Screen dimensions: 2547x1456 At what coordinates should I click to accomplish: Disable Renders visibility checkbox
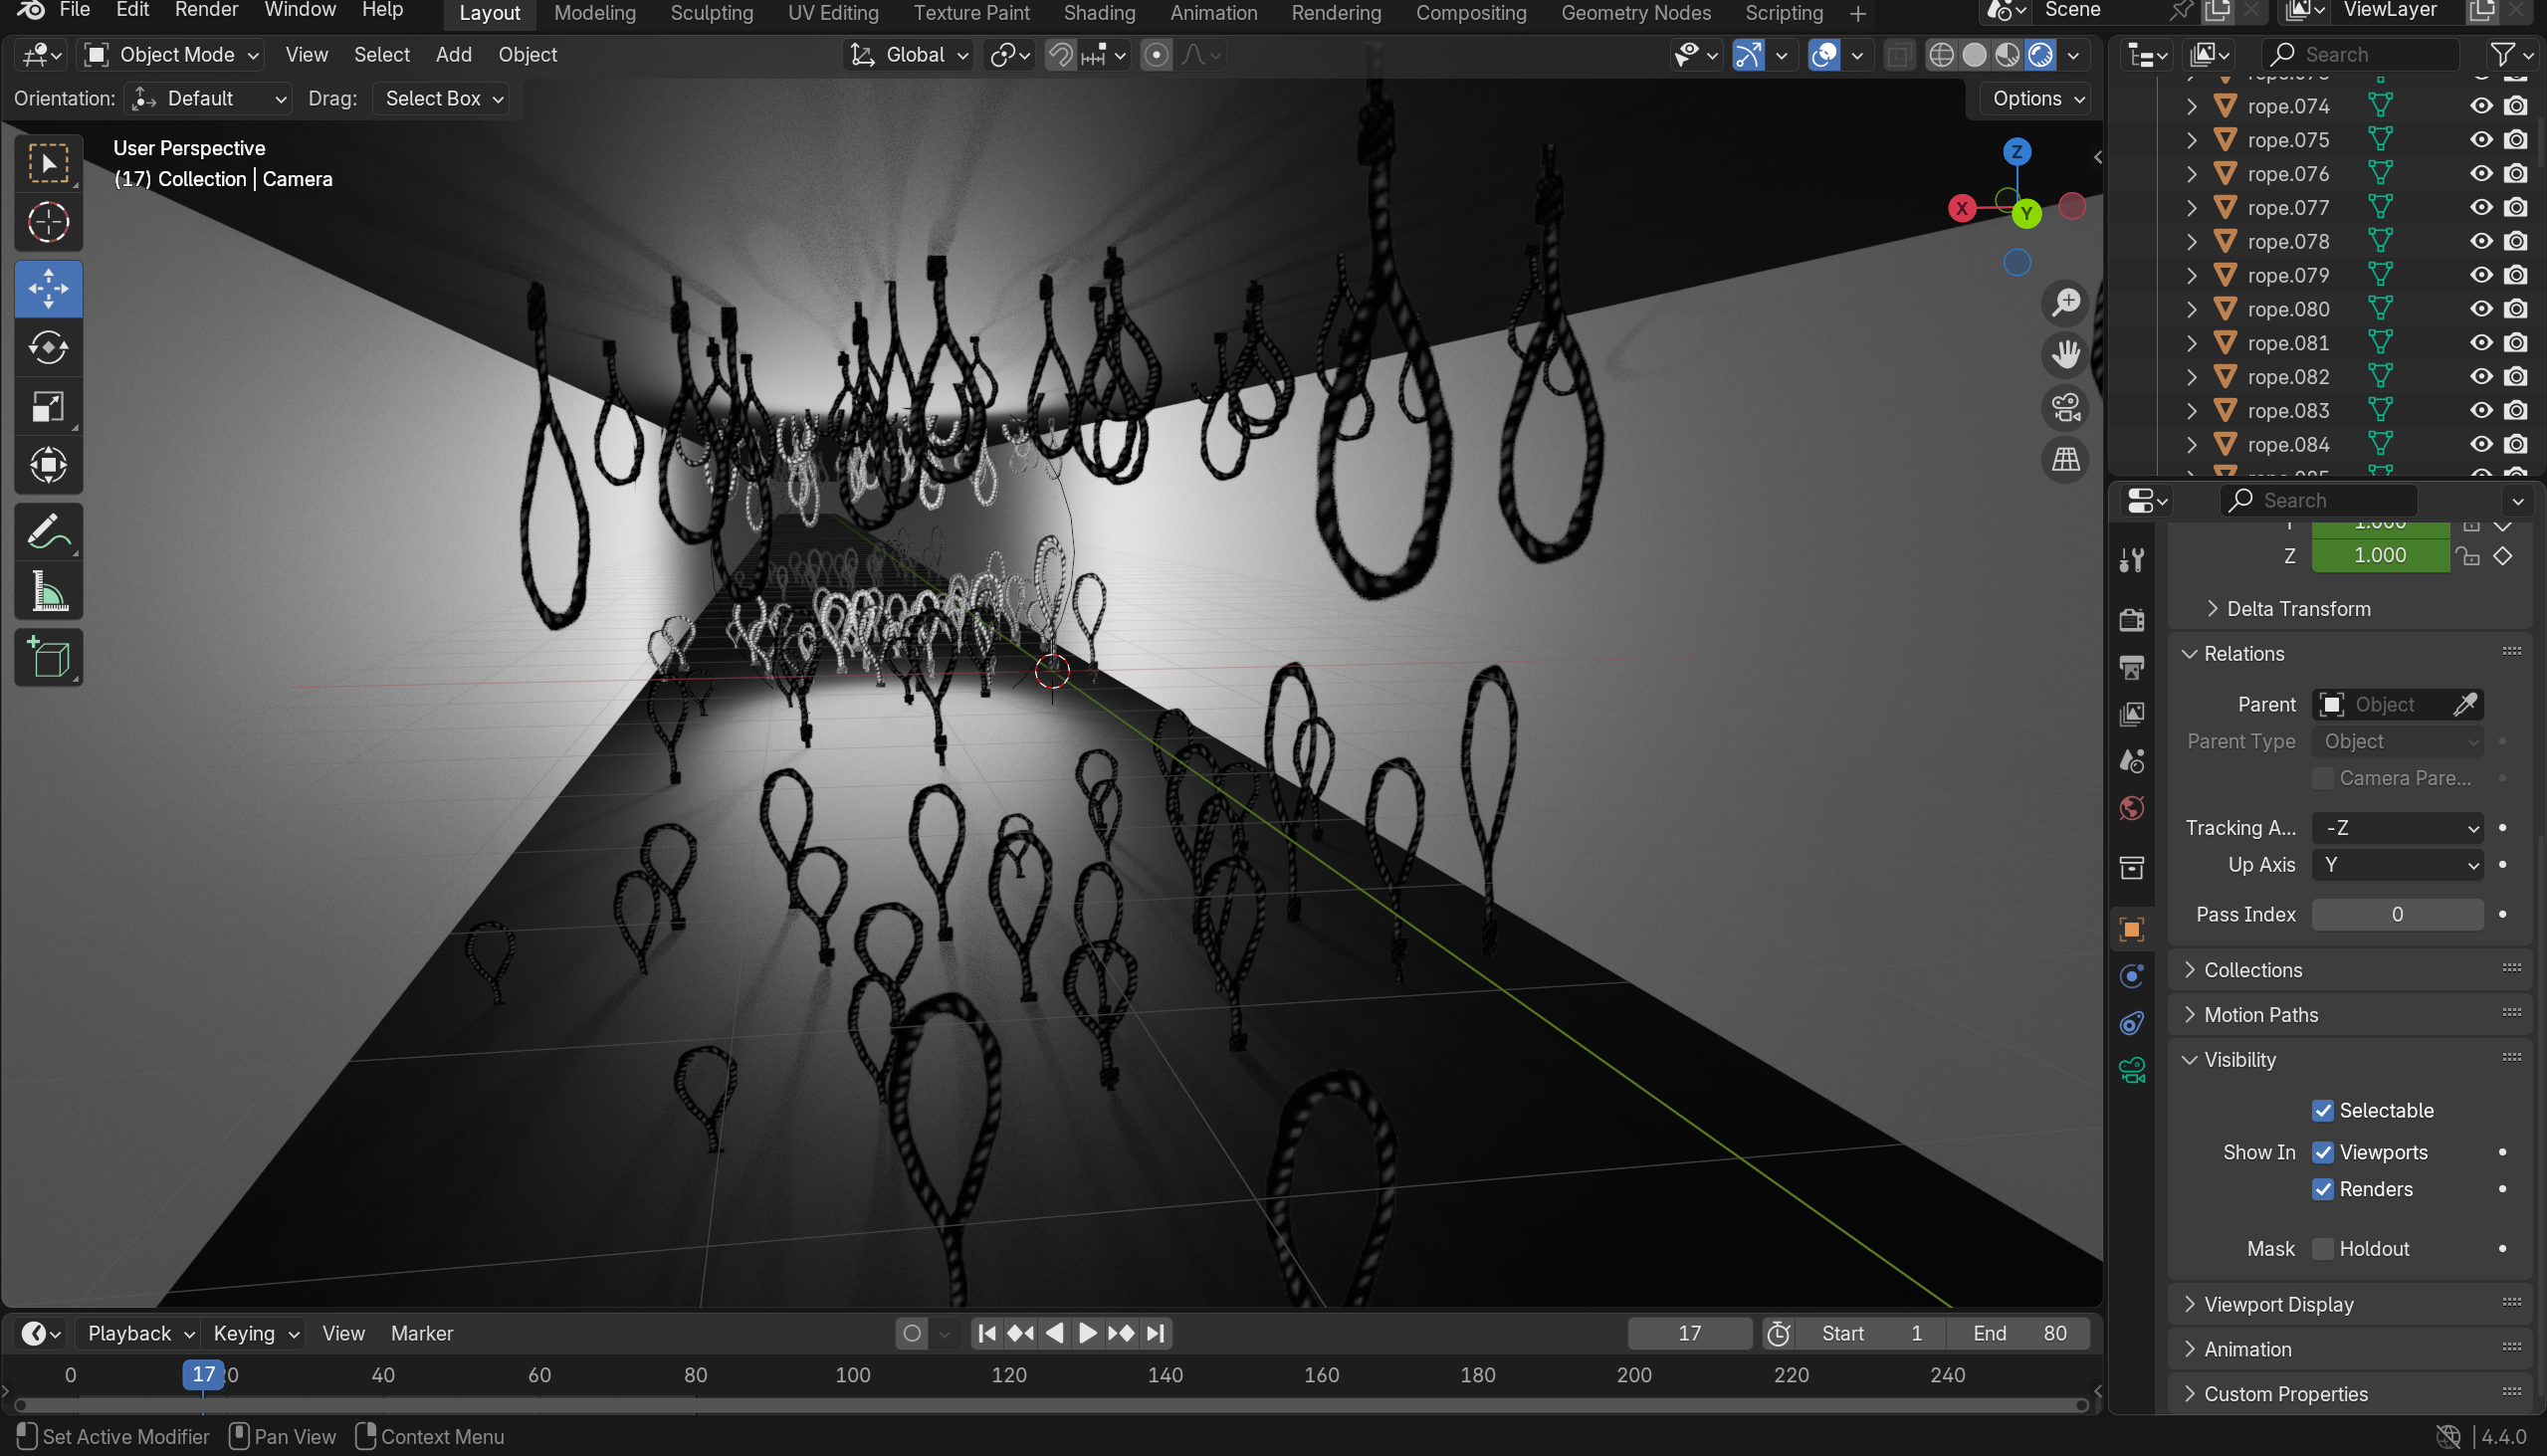[2322, 1189]
